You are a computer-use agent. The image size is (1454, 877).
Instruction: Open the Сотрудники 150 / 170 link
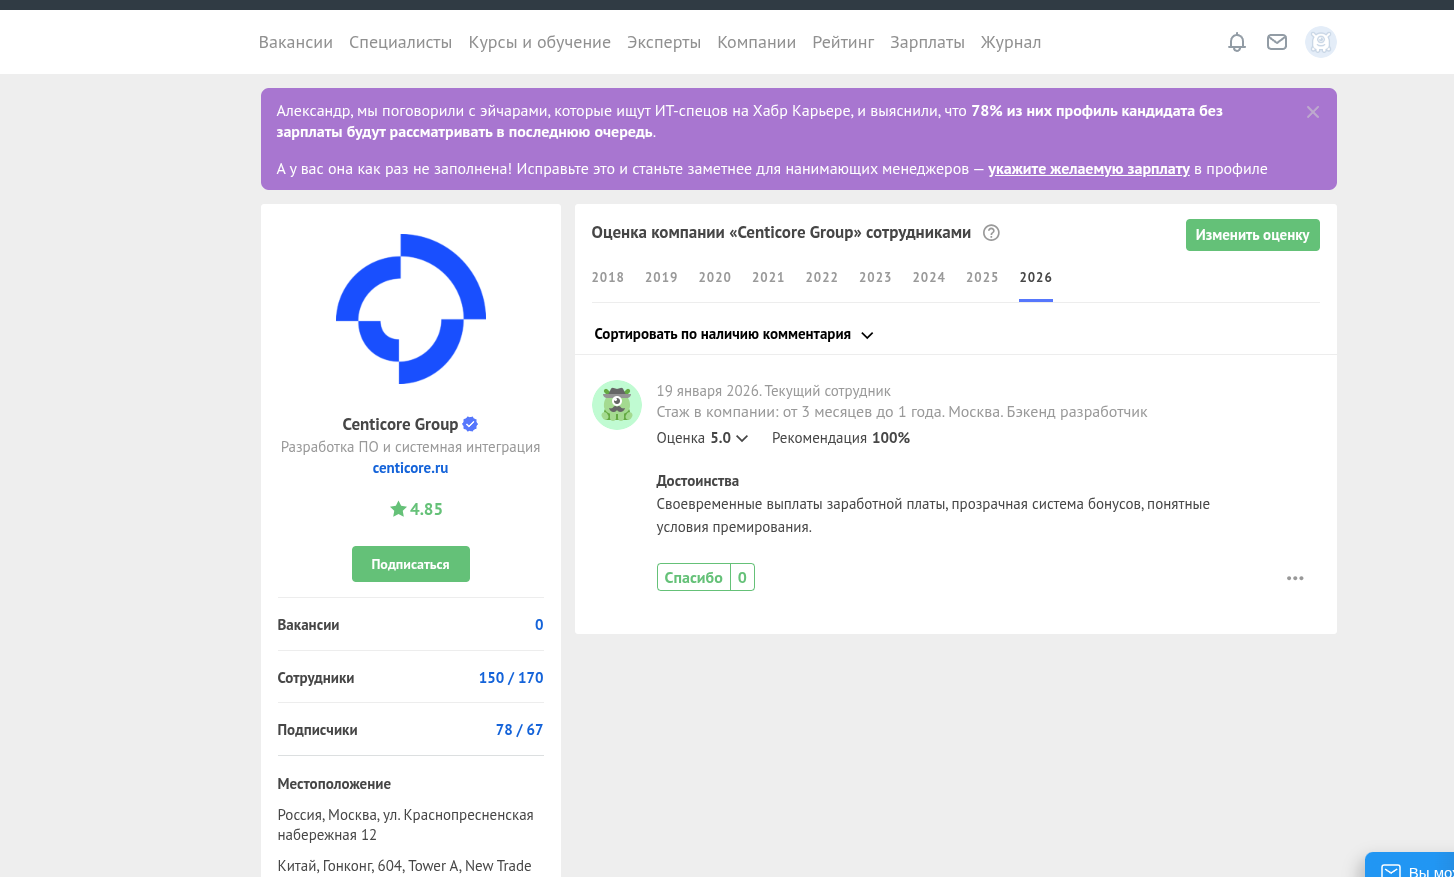point(511,678)
